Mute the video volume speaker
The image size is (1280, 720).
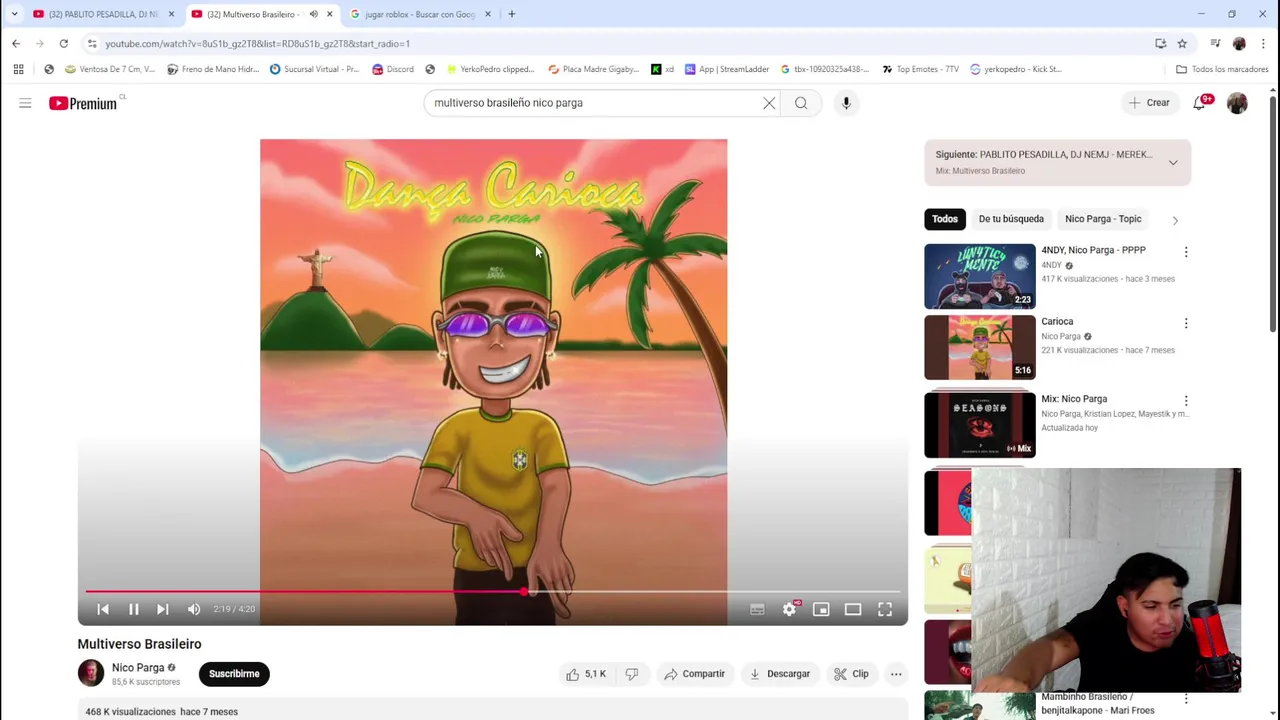coord(194,609)
